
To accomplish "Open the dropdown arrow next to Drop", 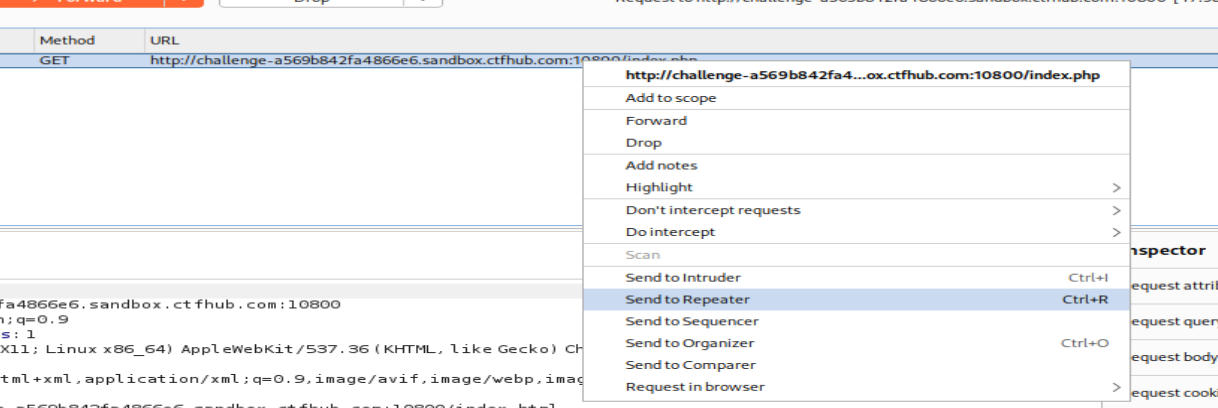I will [x=423, y=2].
